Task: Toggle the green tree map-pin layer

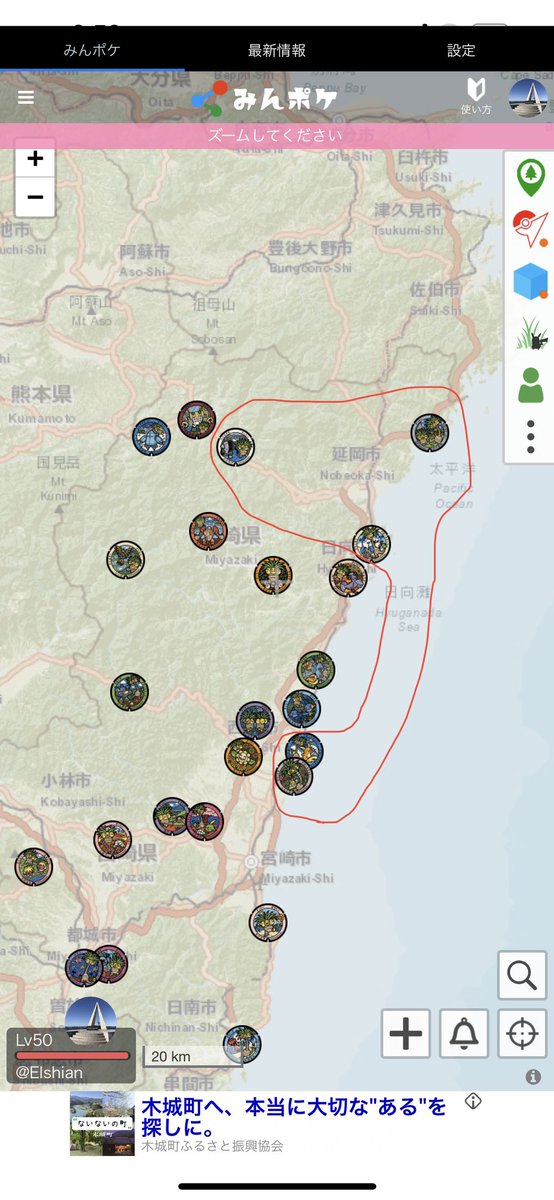Action: (x=530, y=178)
